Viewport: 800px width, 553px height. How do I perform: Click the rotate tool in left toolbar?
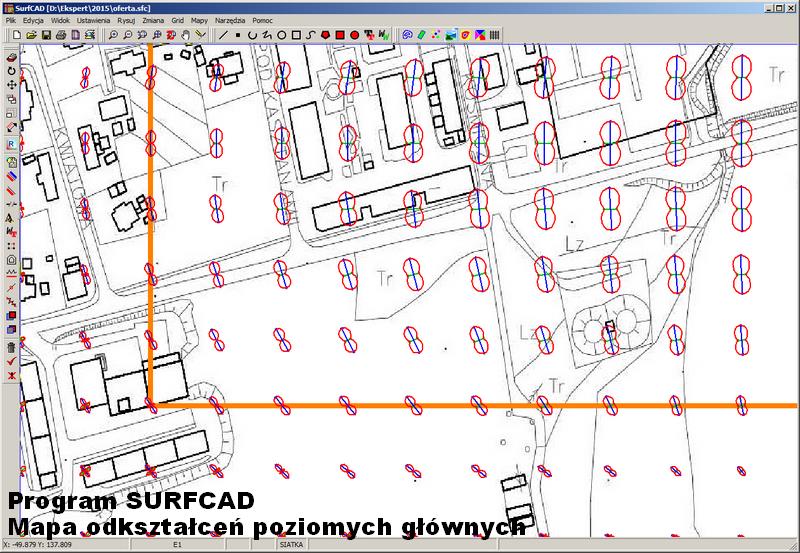[11, 71]
